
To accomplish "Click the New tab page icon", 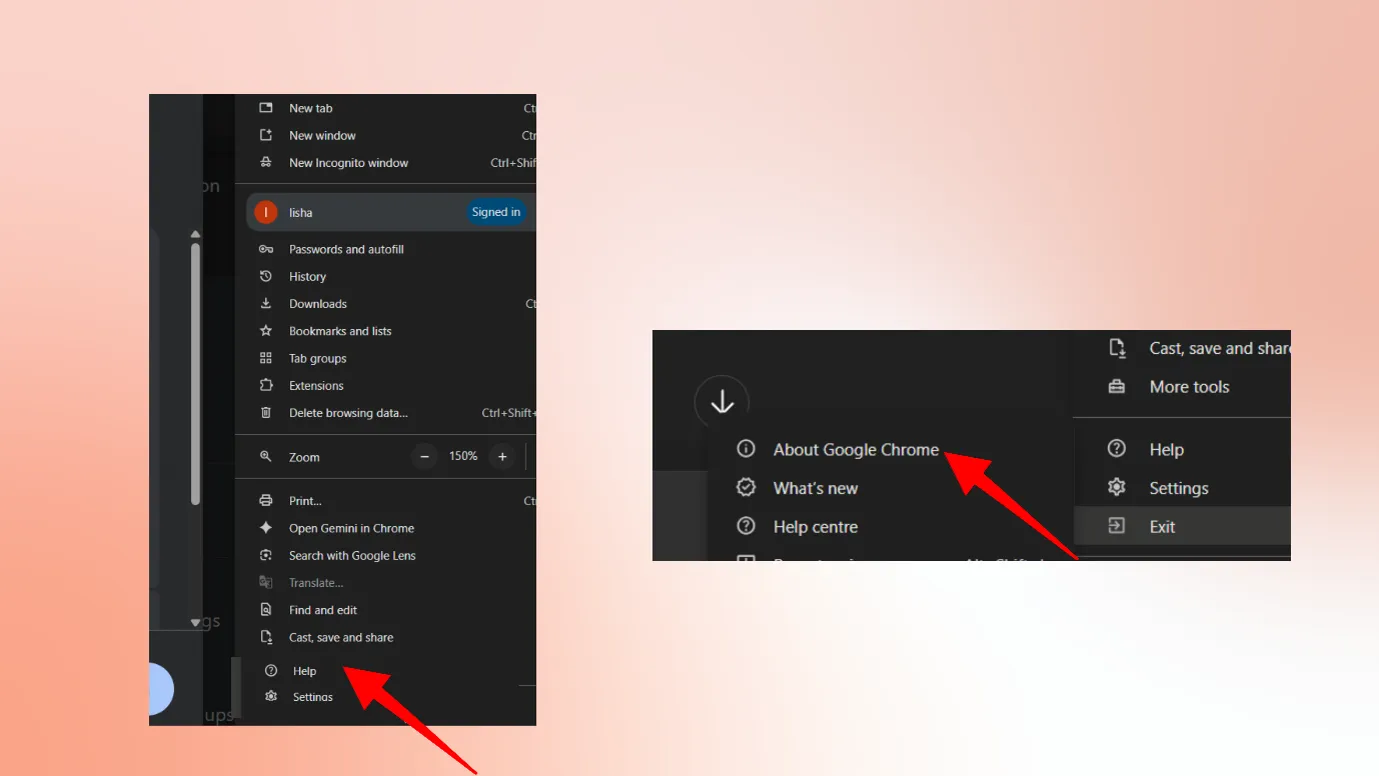I will 266,108.
